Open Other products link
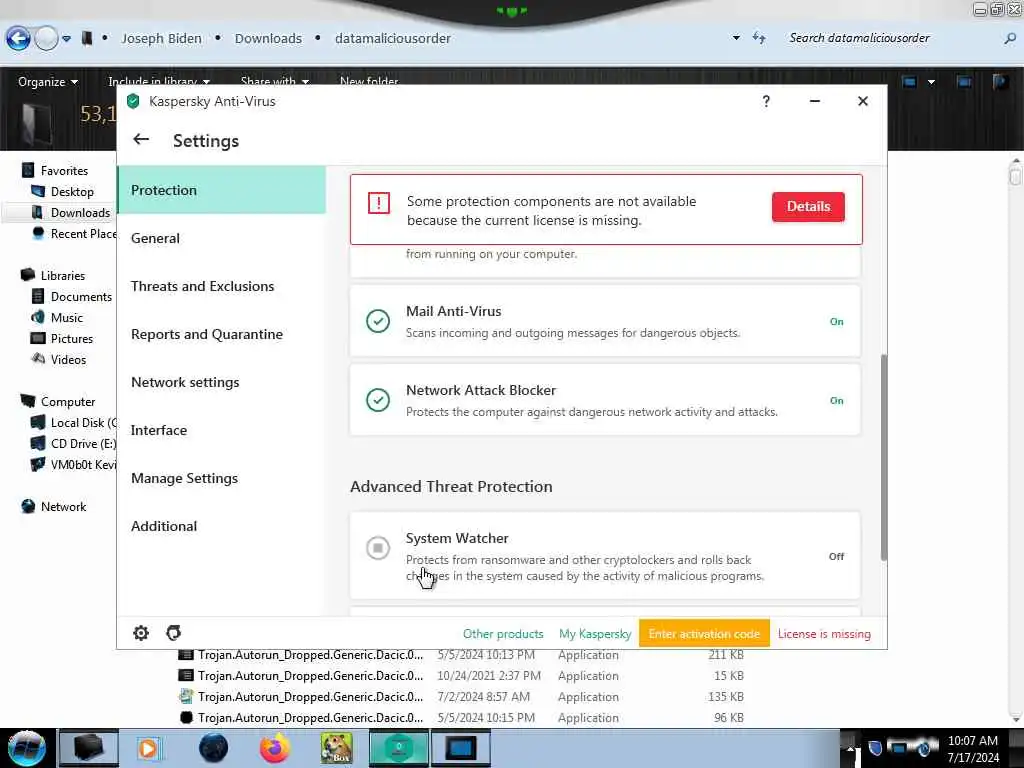 point(503,633)
